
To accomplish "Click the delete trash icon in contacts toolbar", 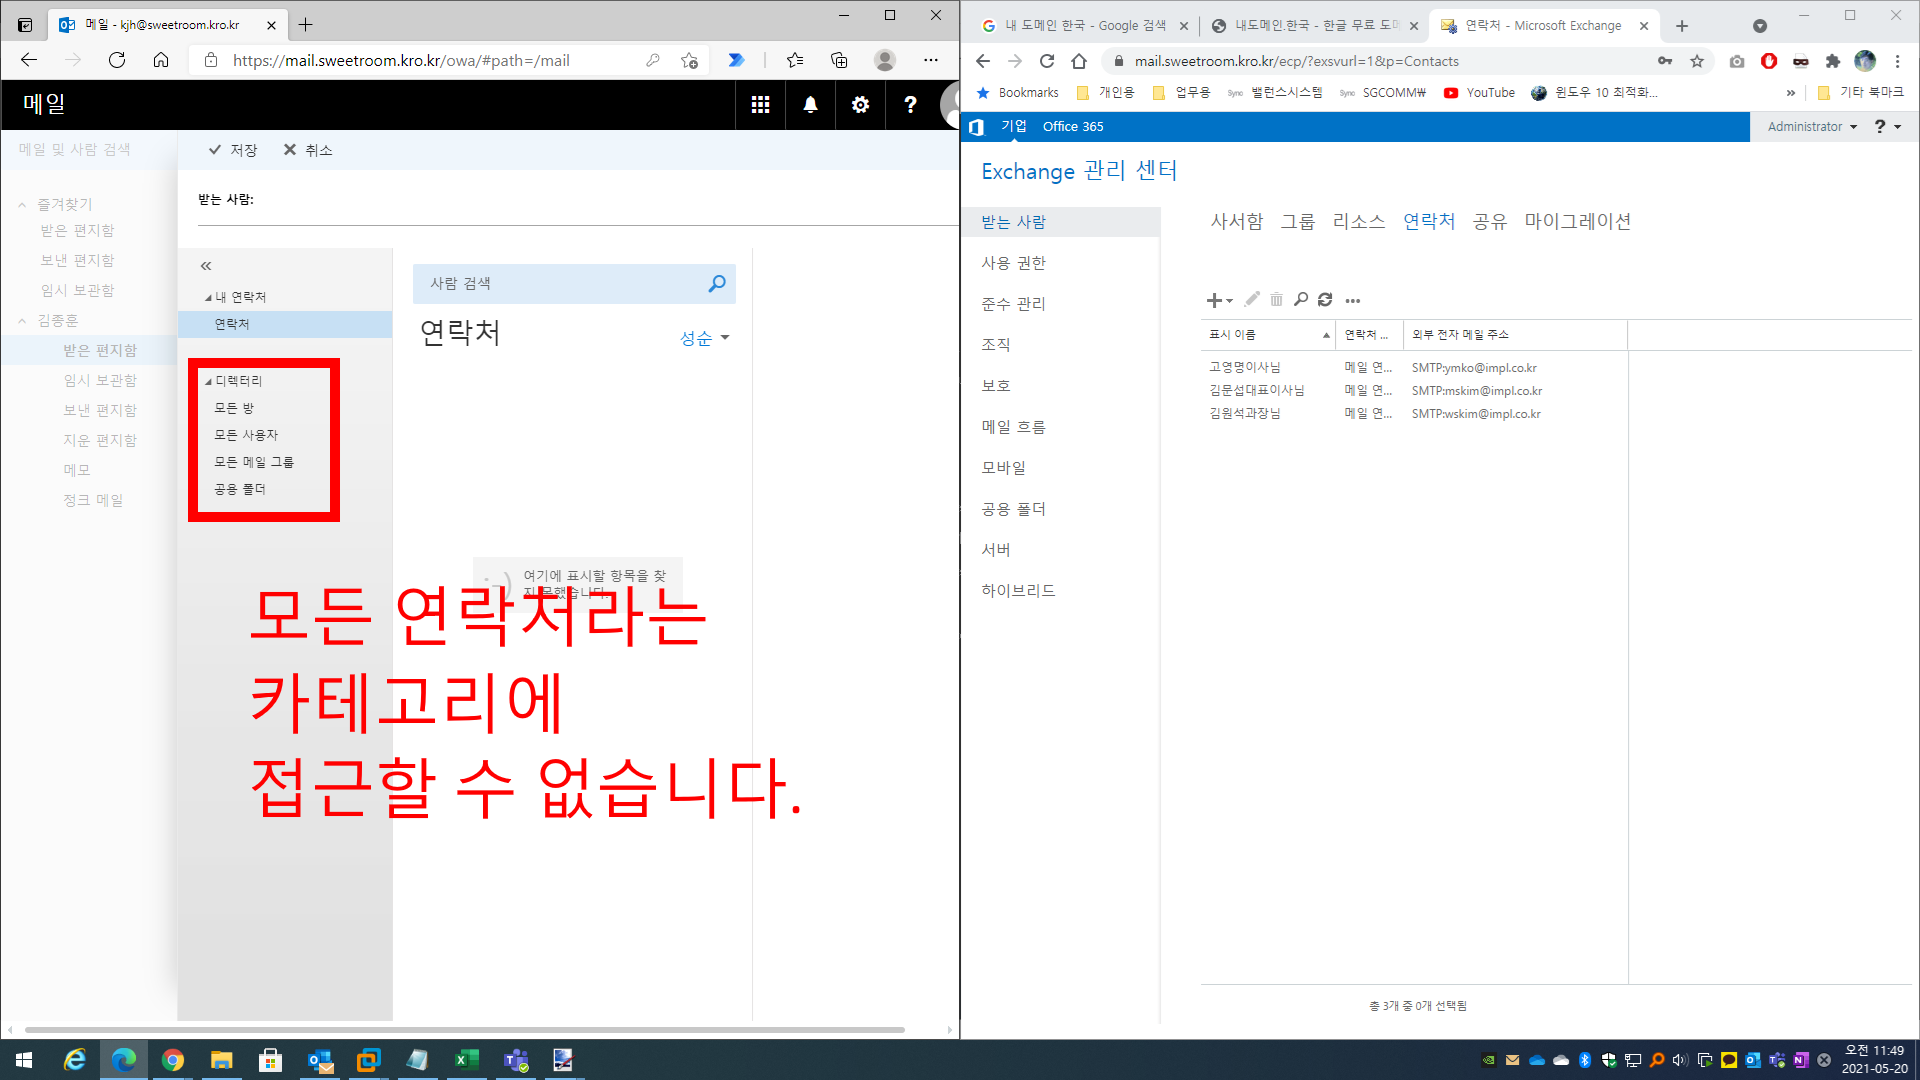I will 1276,300.
